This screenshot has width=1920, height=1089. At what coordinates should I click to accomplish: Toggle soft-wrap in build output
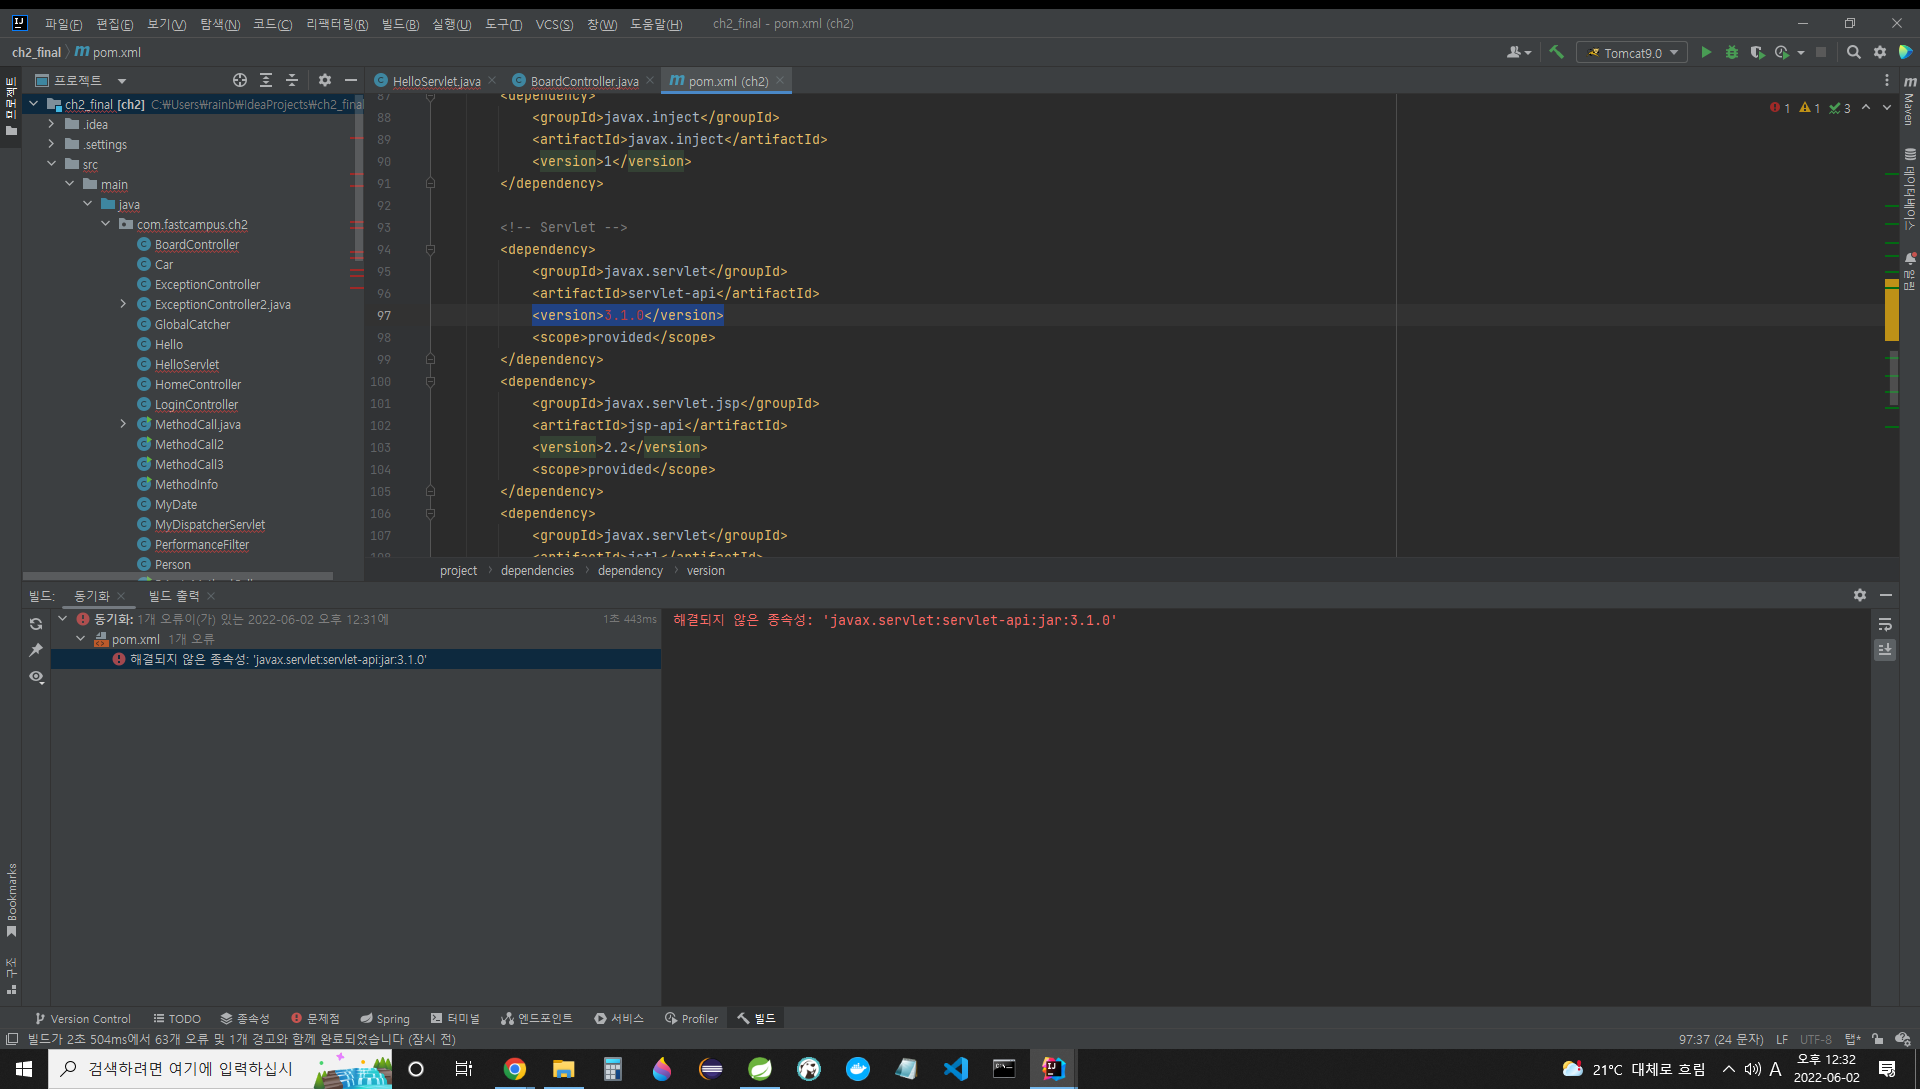(1885, 624)
